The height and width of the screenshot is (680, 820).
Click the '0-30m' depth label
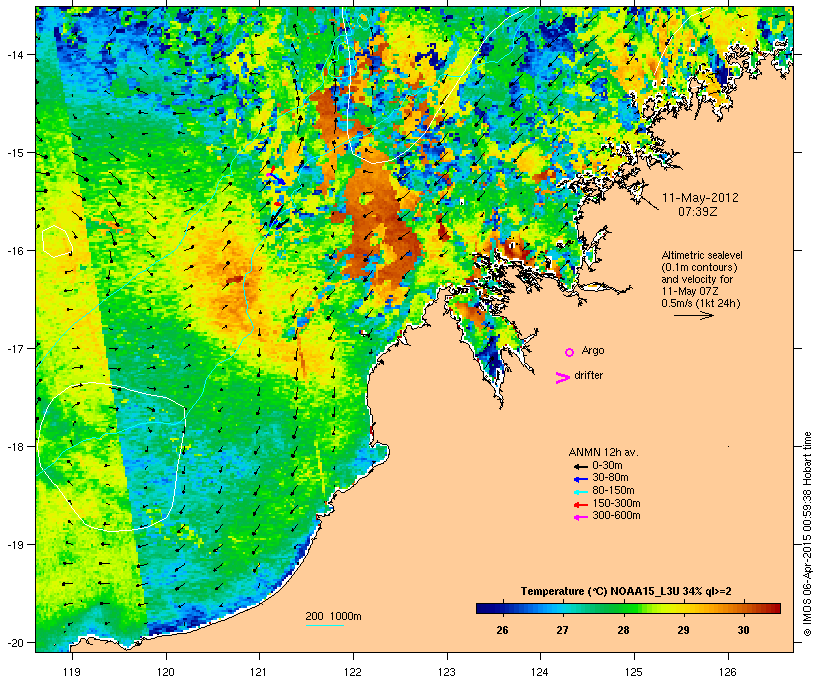(x=607, y=466)
